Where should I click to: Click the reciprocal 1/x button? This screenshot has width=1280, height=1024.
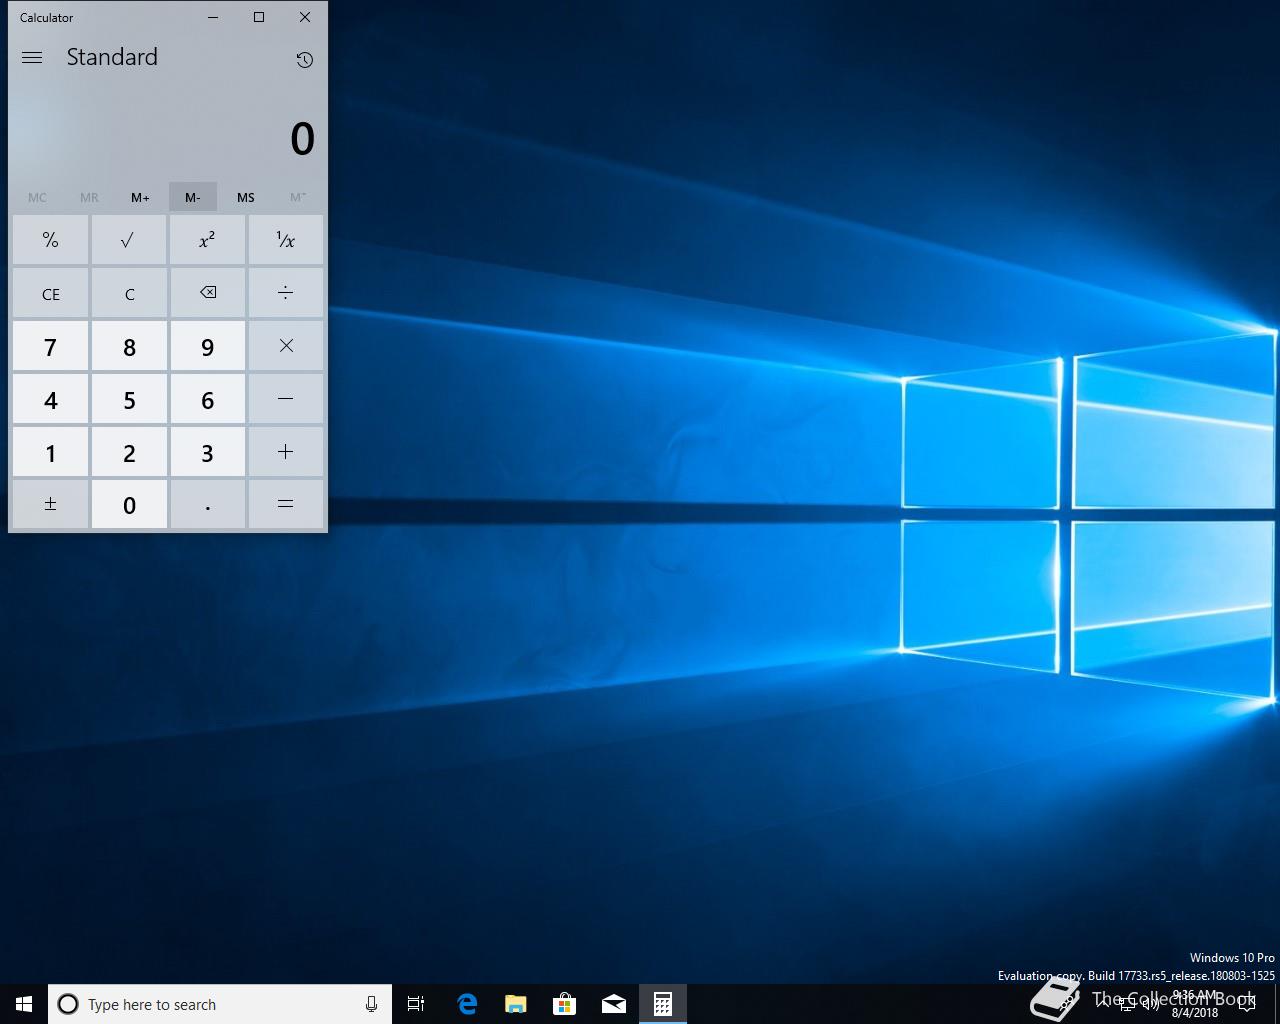click(x=285, y=240)
